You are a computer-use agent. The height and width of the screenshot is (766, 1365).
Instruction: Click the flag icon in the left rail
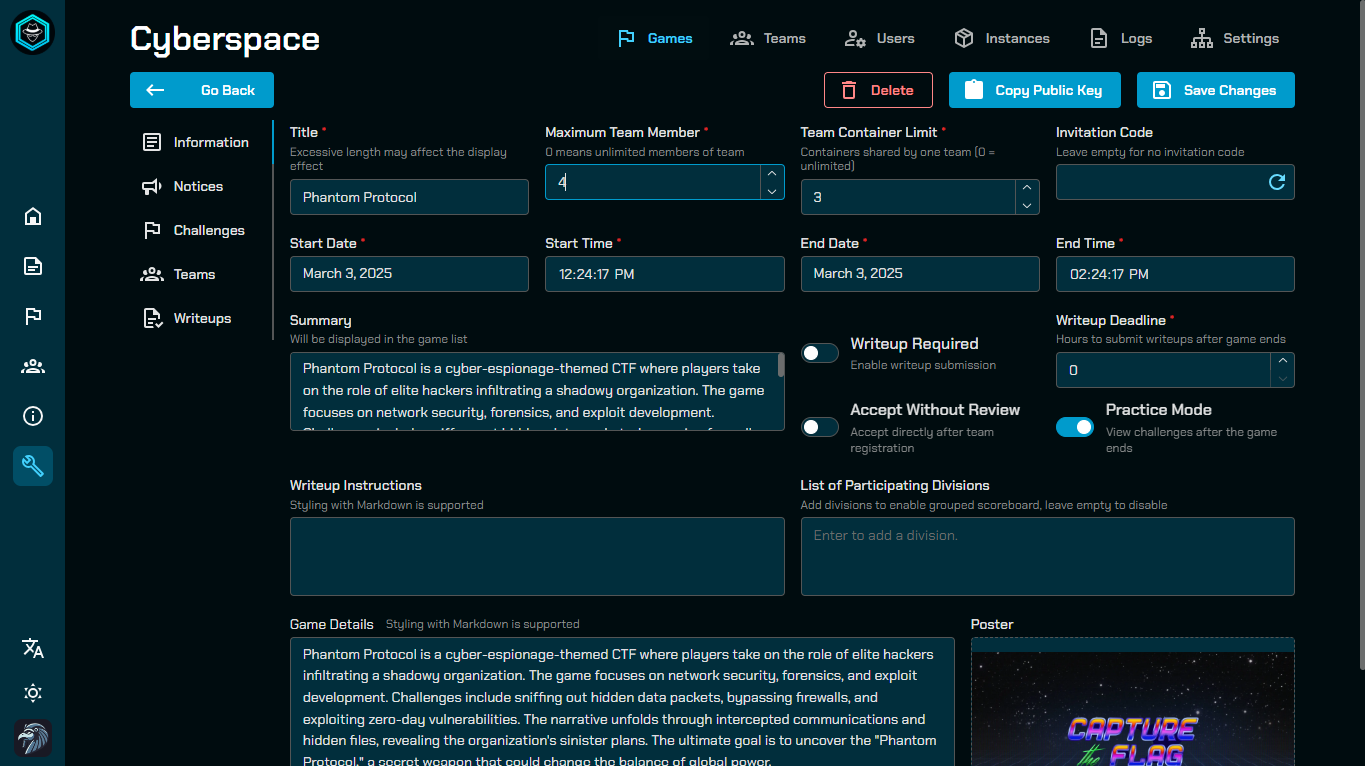coord(32,316)
